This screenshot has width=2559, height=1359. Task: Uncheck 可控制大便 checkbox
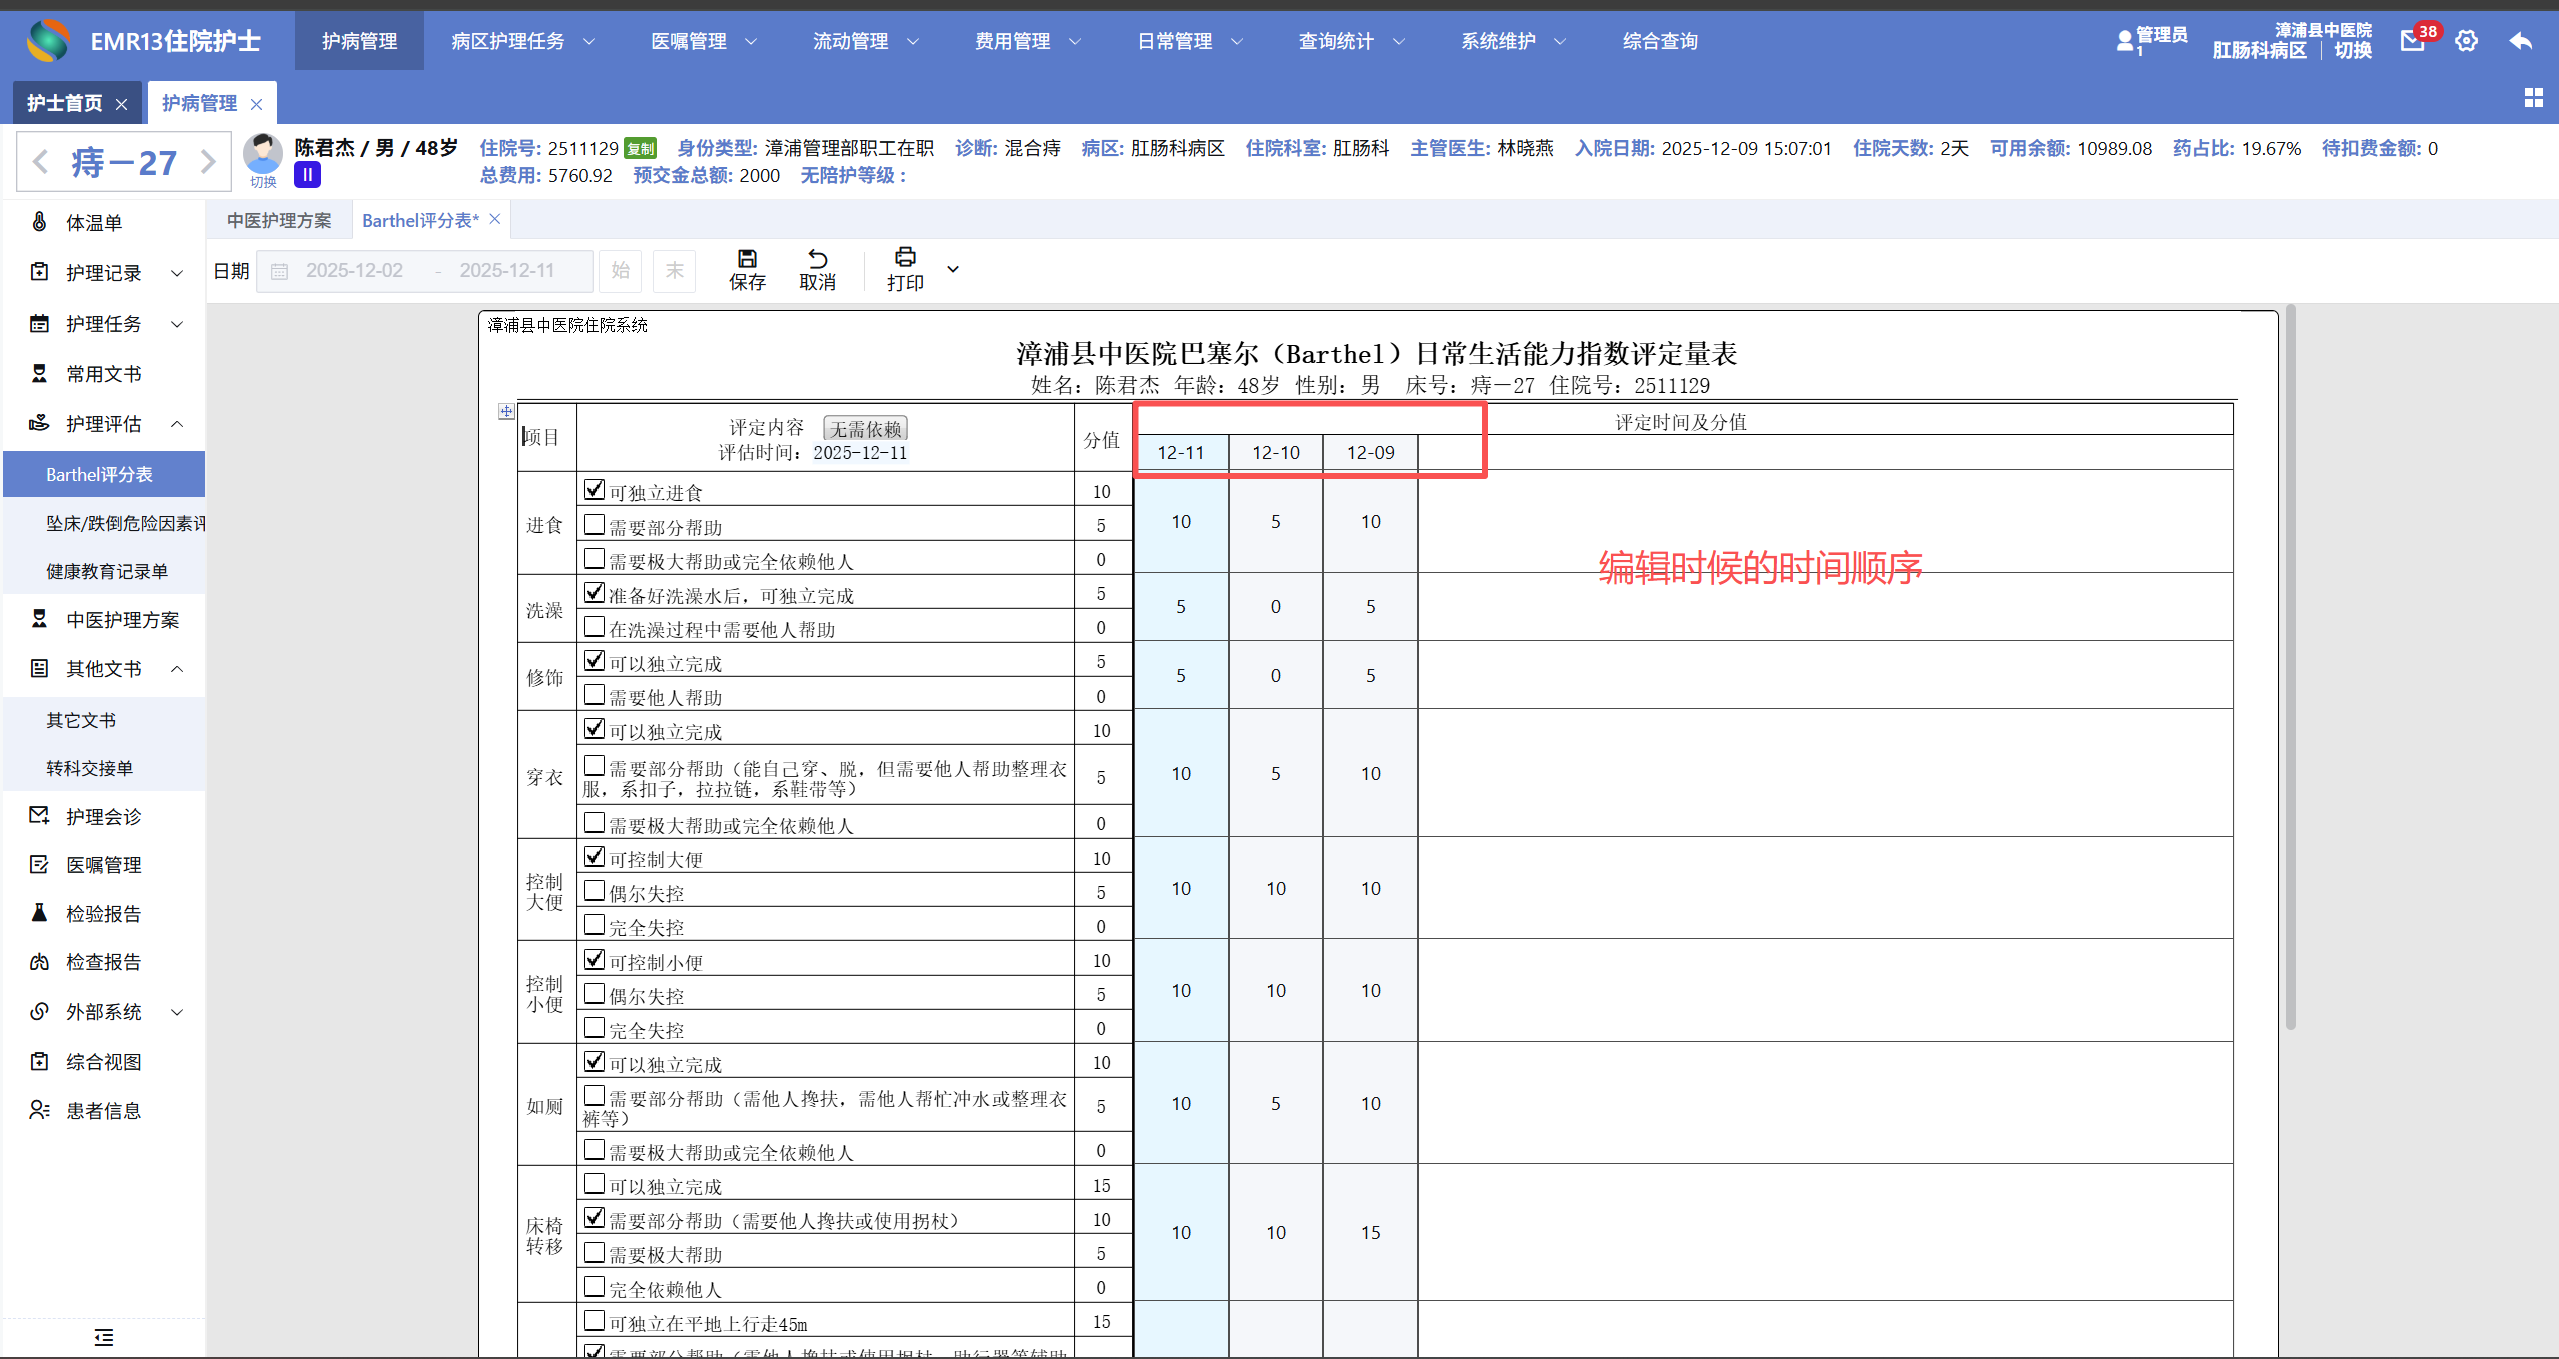[x=594, y=856]
